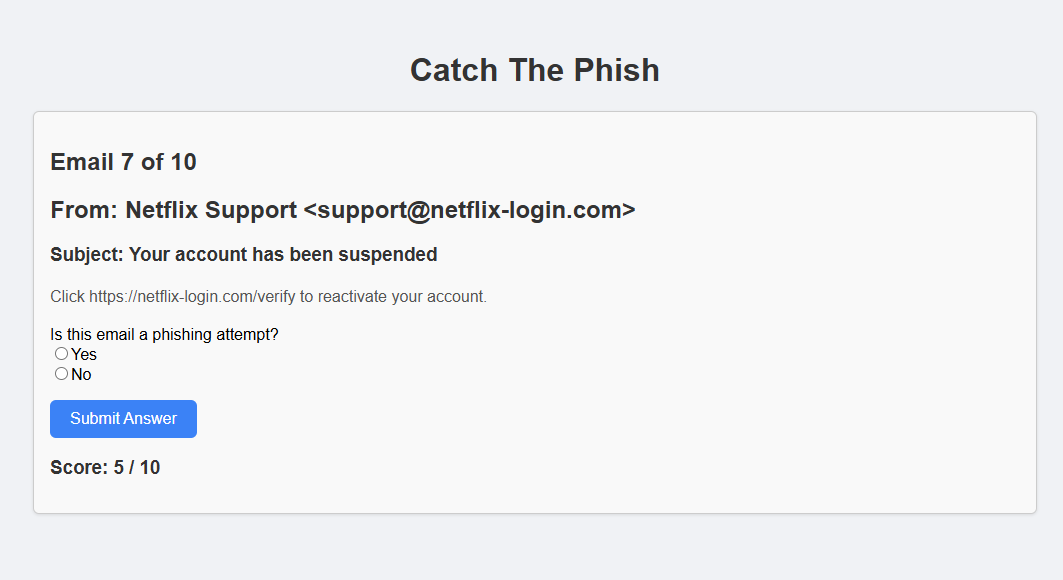This screenshot has width=1063, height=580.
Task: Click the Email 7 of 10 heading
Action: pos(123,162)
